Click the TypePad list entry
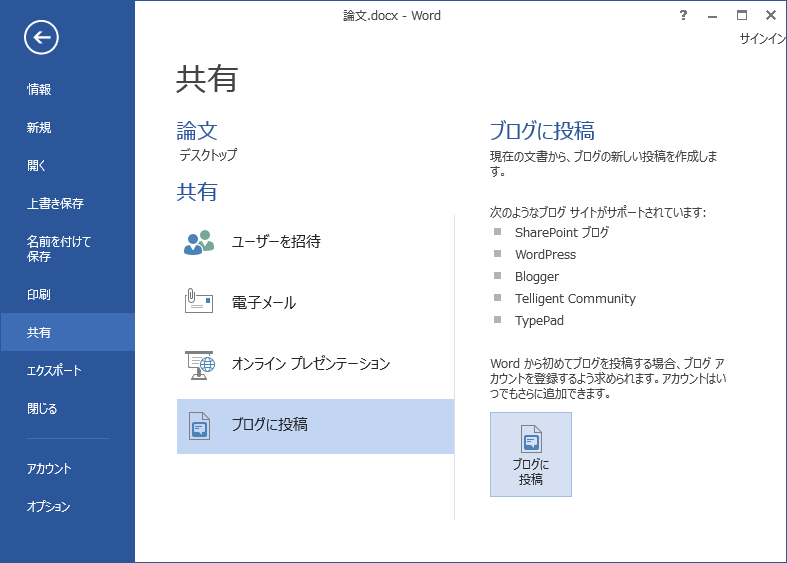The image size is (787, 563). pyautogui.click(x=539, y=321)
